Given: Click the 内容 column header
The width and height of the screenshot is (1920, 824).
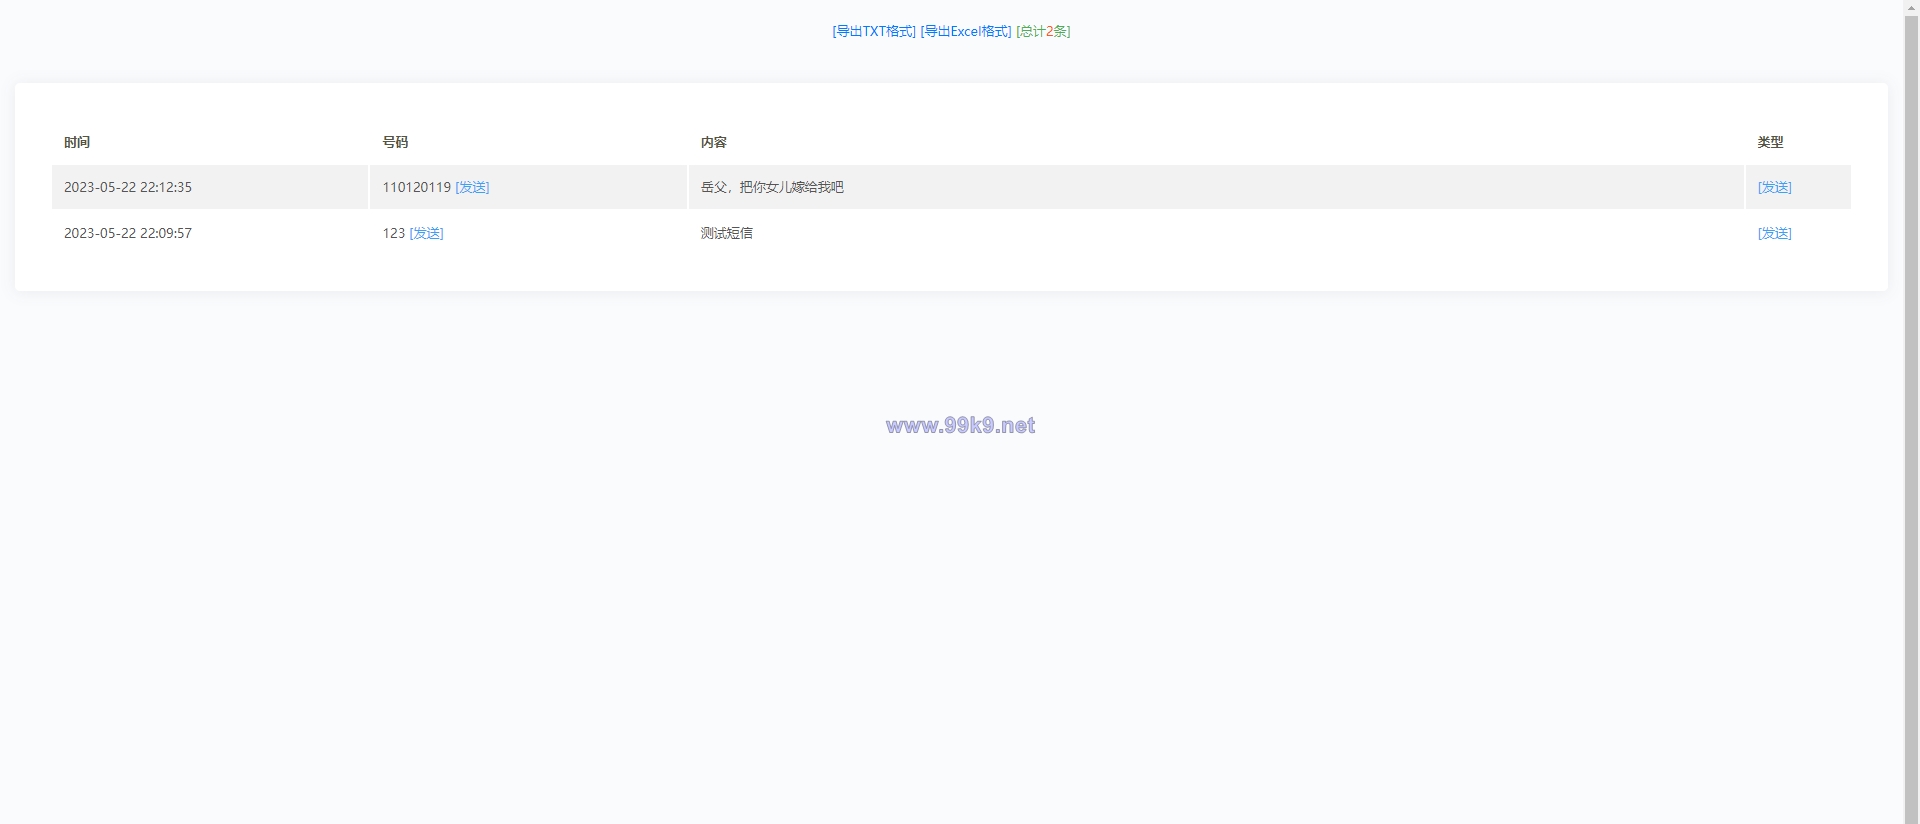Looking at the screenshot, I should point(714,142).
